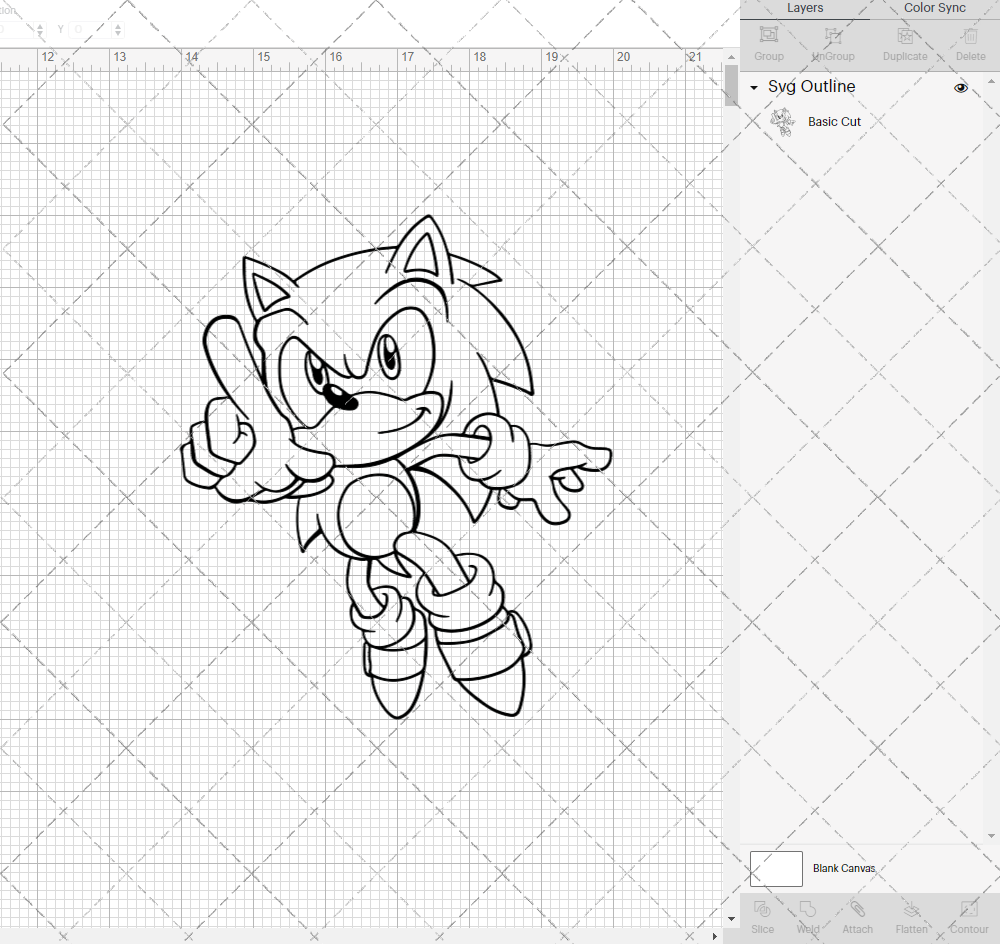Screen dimensions: 1000x944
Task: Open the Color Sync tab
Action: [x=934, y=8]
